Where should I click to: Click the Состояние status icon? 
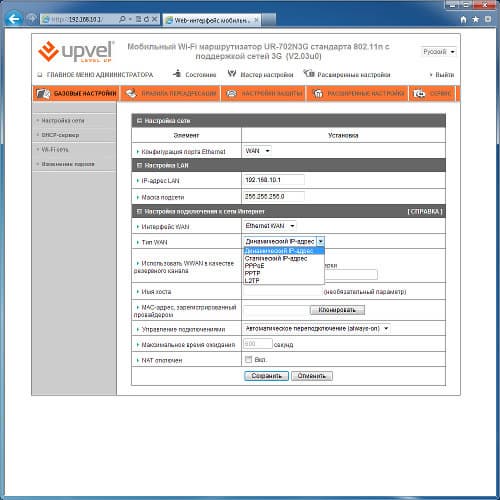[177, 73]
